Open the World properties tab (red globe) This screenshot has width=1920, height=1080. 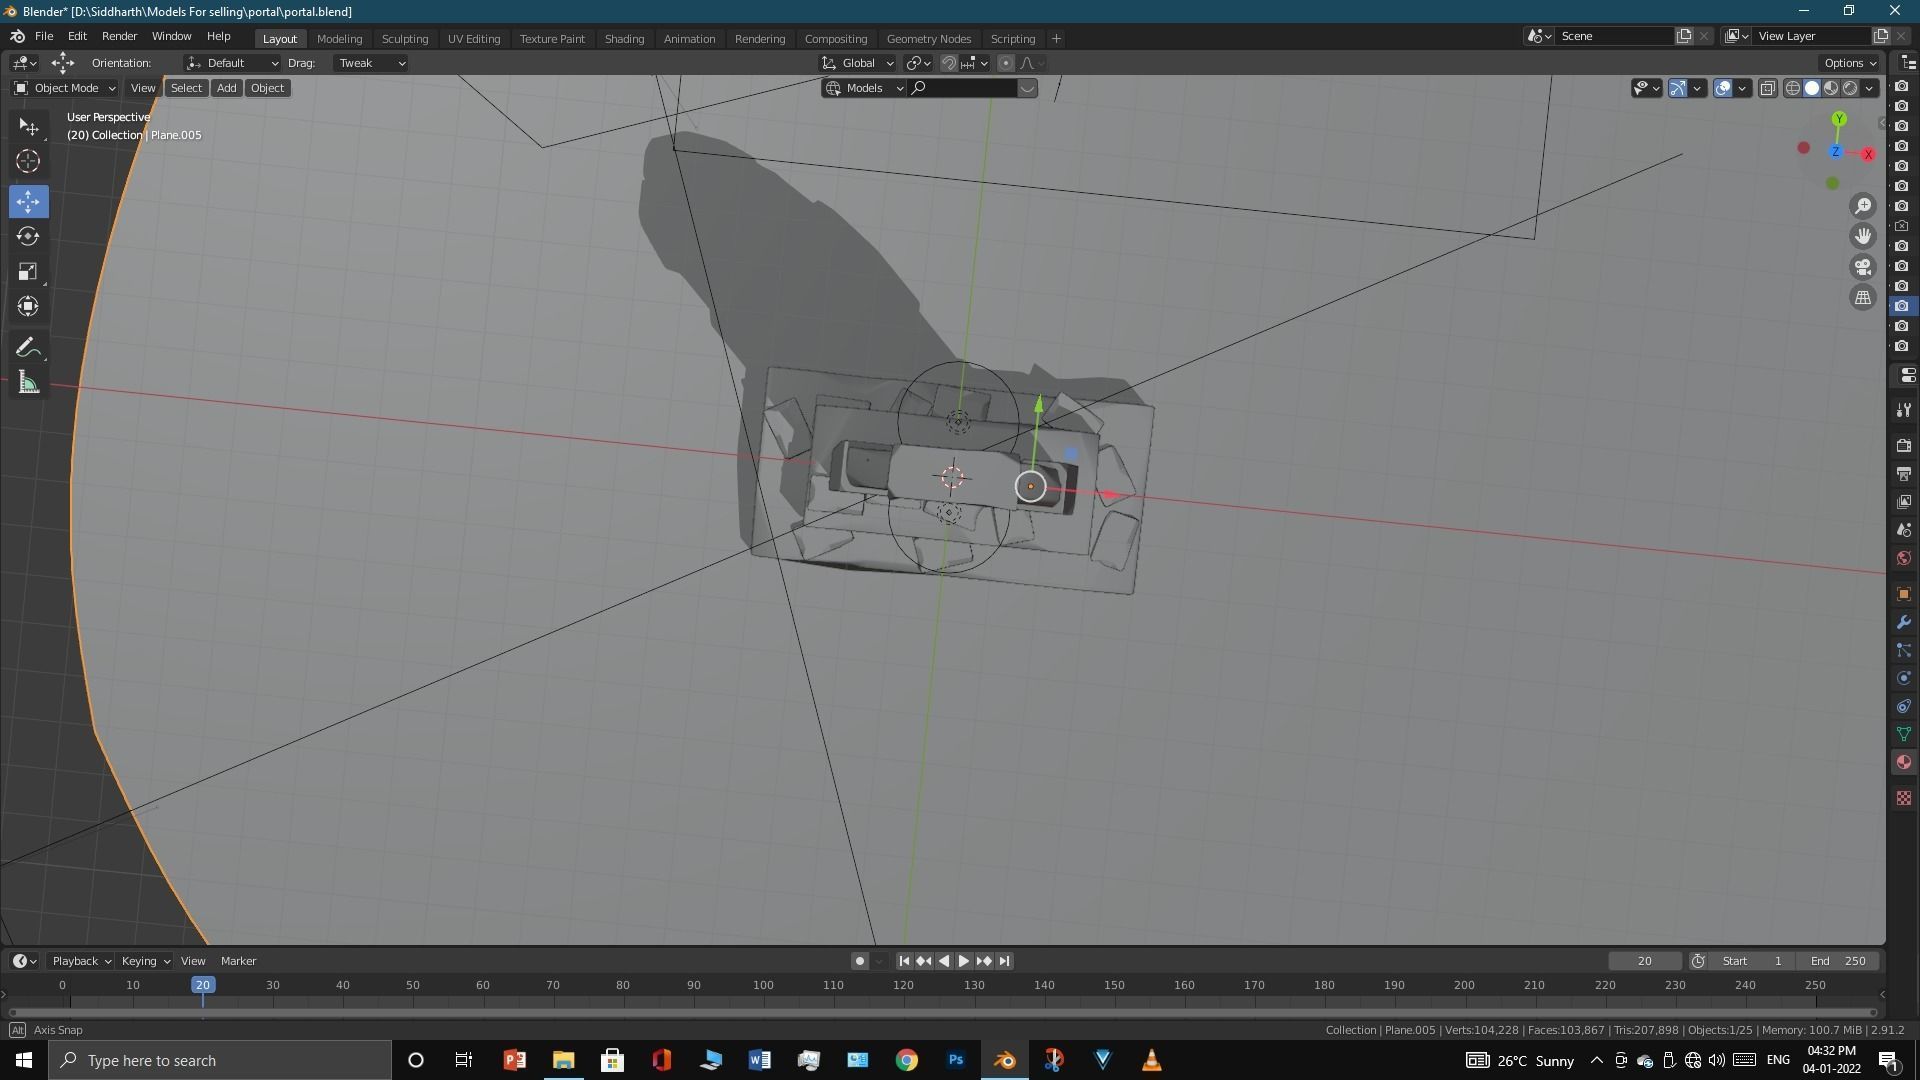[1904, 558]
